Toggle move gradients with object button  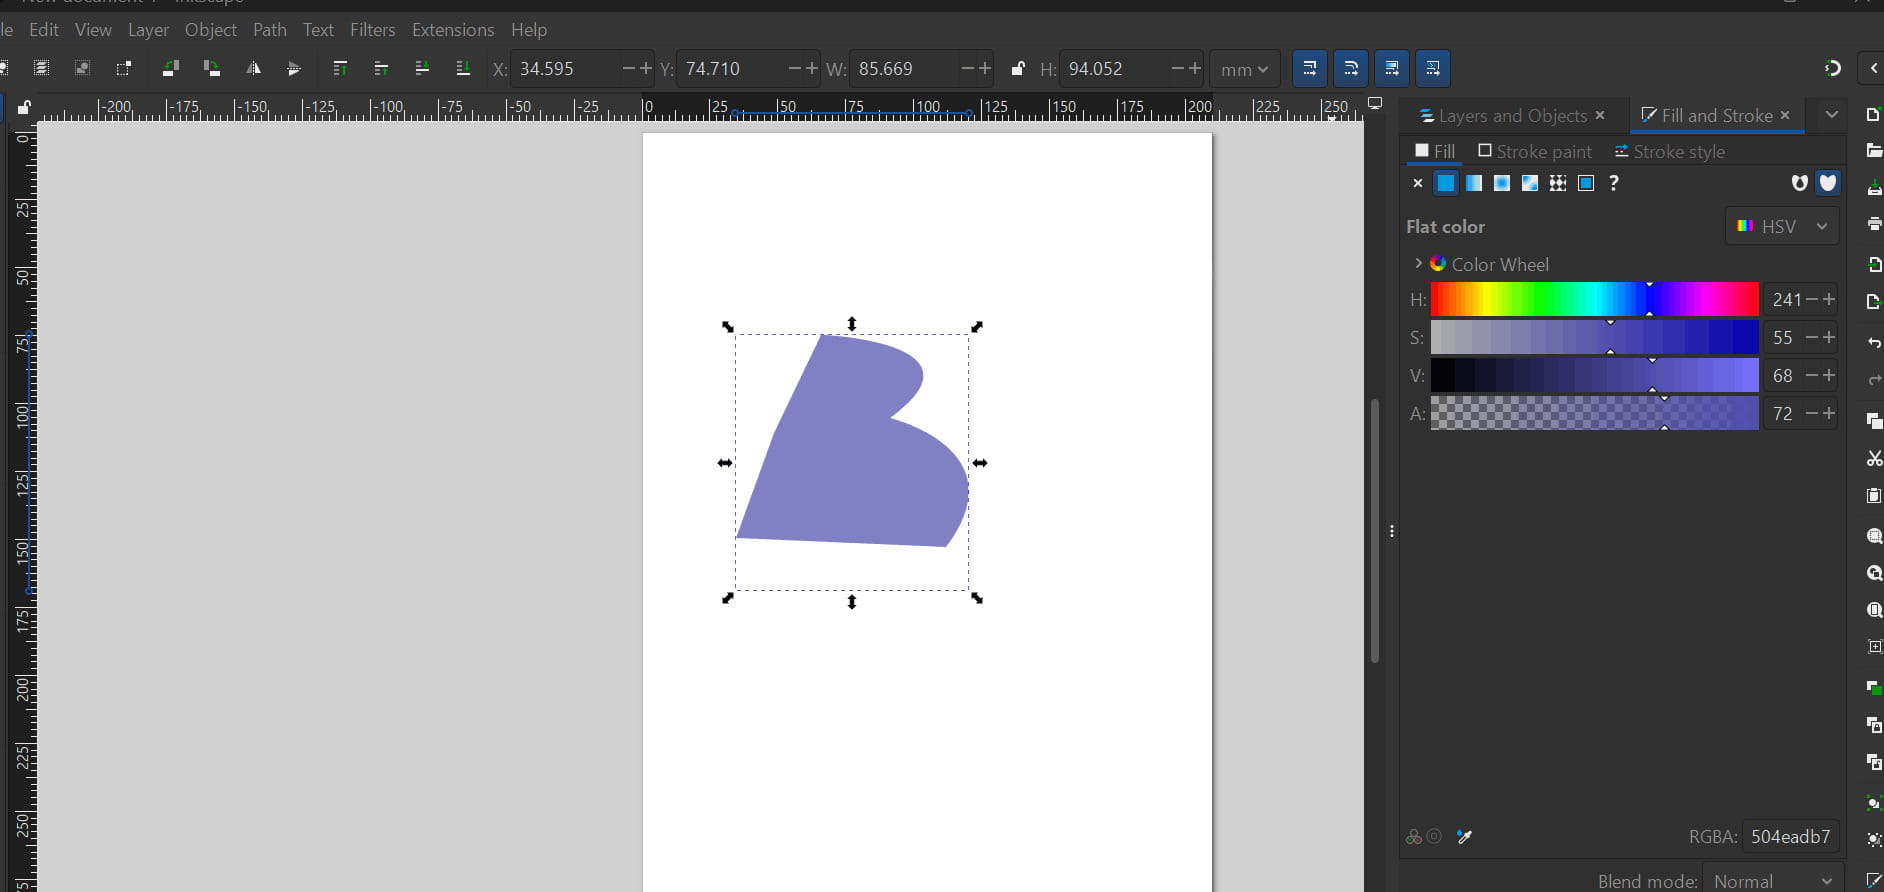1391,69
